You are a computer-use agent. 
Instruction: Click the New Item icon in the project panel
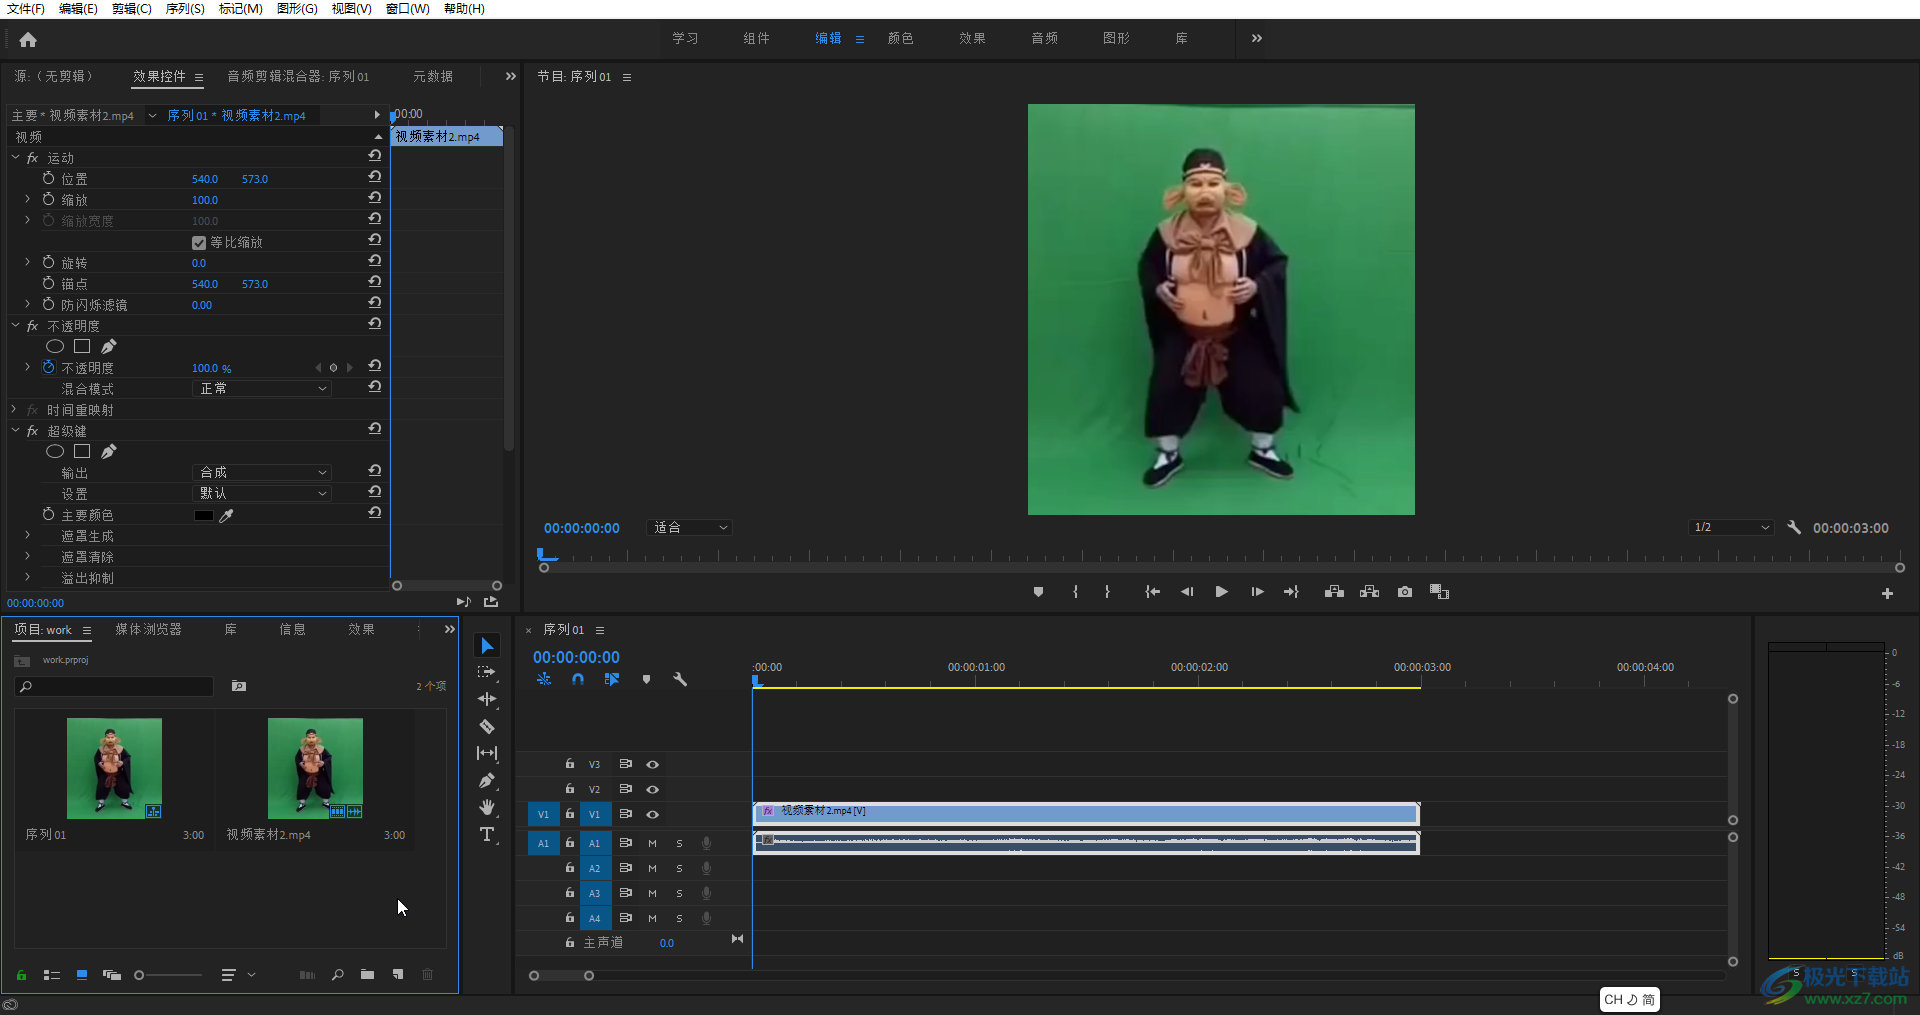tap(398, 974)
